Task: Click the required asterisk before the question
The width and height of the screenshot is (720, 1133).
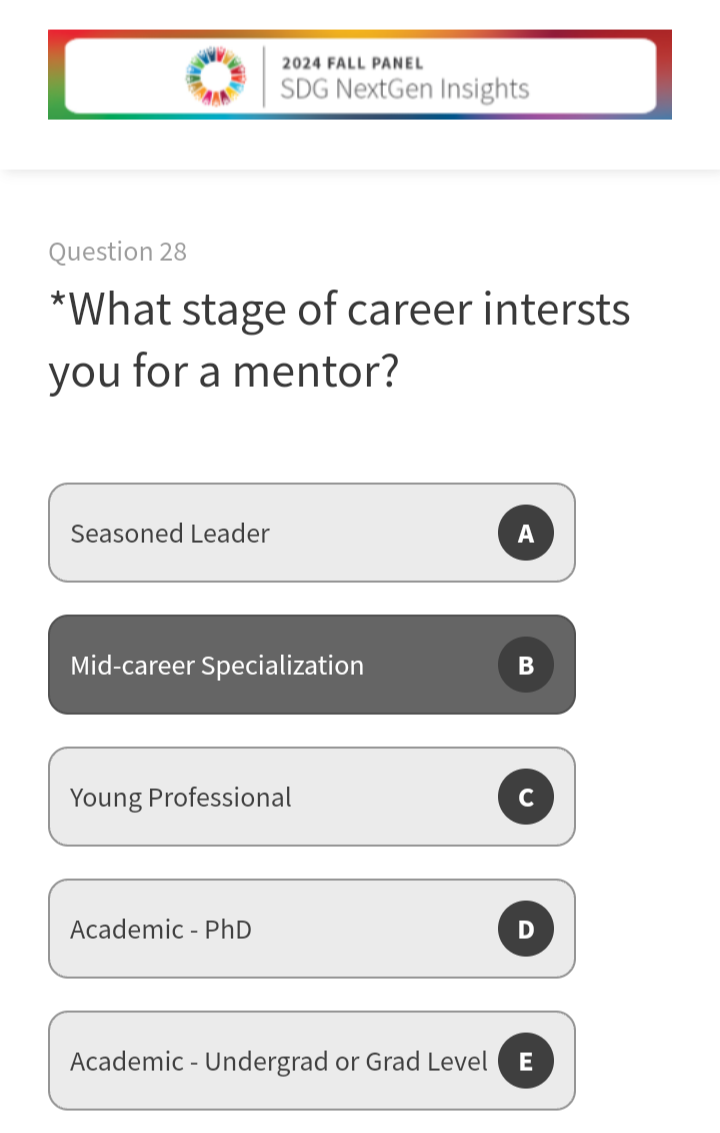Action: pos(57,300)
